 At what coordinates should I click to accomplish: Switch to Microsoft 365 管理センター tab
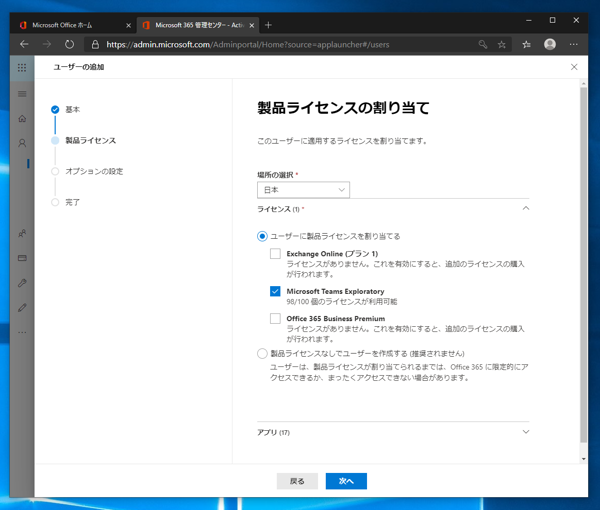pyautogui.click(x=198, y=25)
